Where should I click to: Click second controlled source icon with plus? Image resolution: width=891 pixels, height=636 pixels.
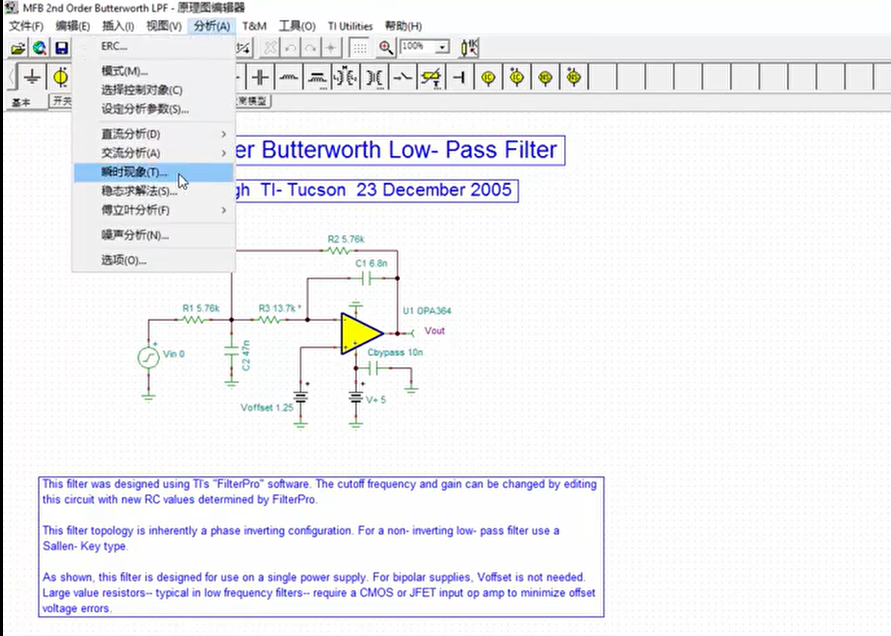tap(517, 77)
